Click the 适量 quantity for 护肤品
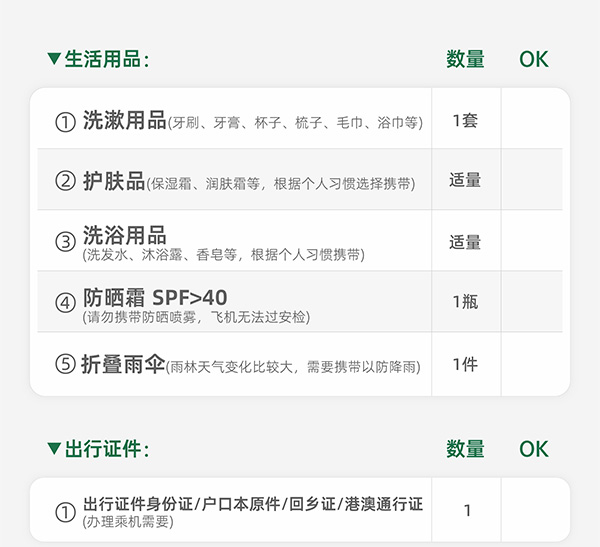Image resolution: width=600 pixels, height=547 pixels. click(465, 180)
